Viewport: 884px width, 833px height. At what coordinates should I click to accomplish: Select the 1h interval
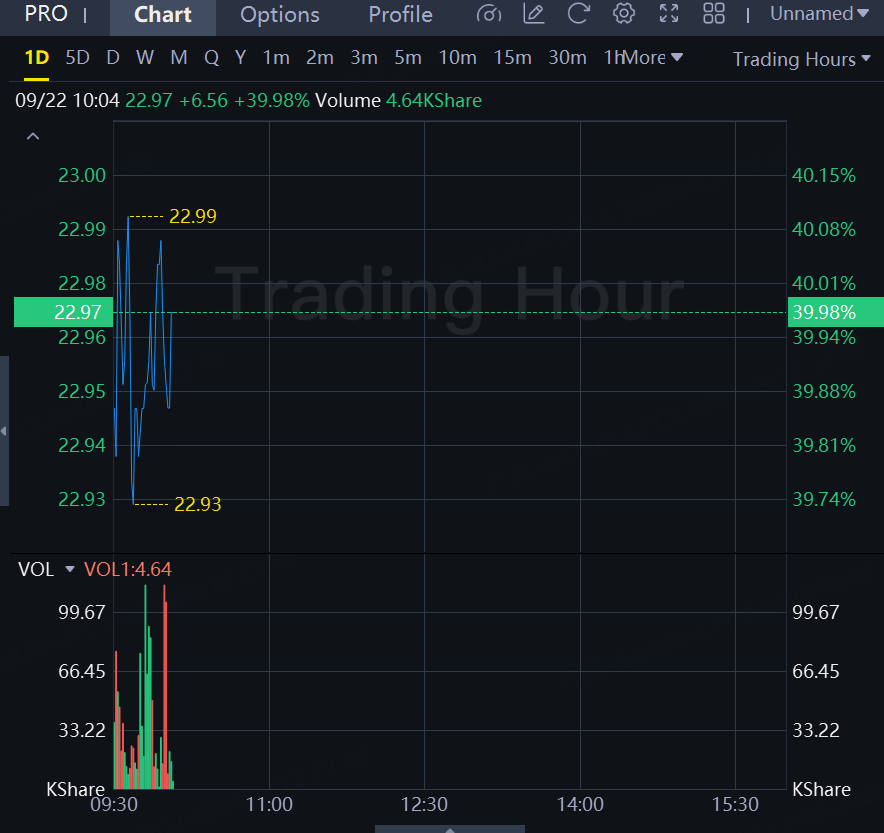click(613, 57)
